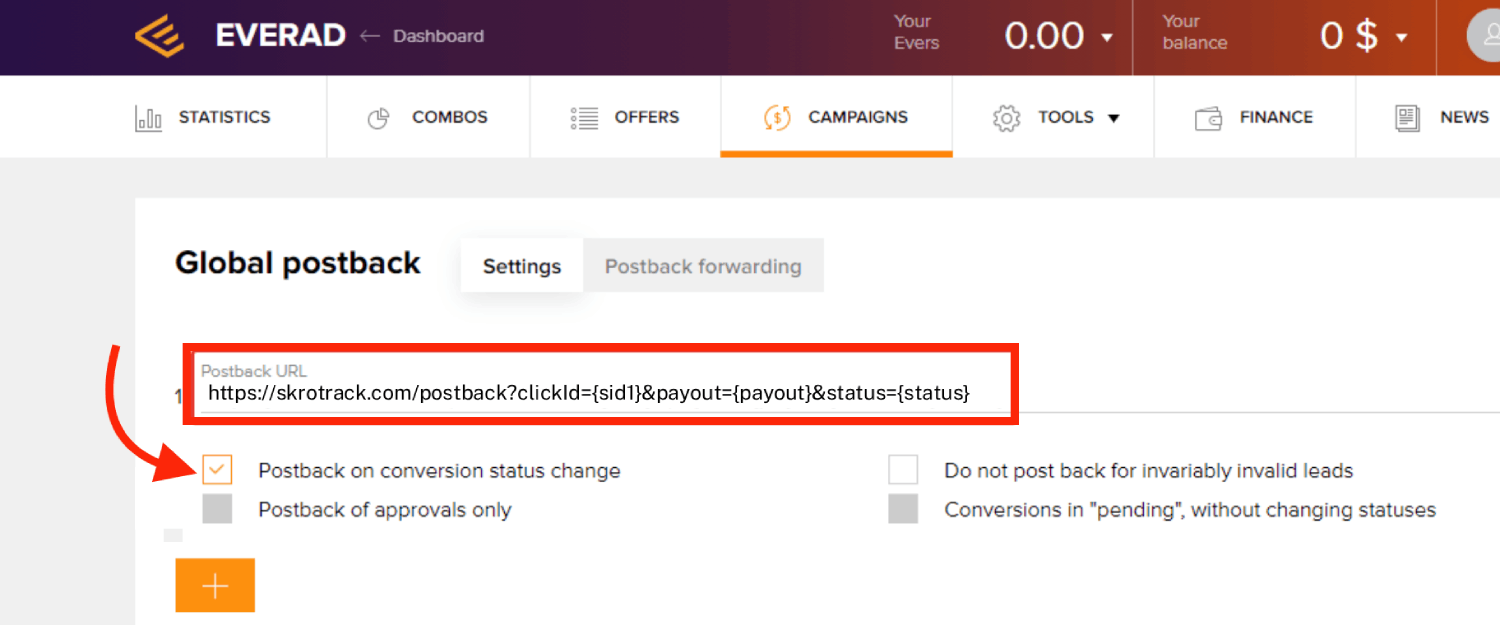Click the 0 $ balance amount
The image size is (1500, 625).
pos(1349,37)
